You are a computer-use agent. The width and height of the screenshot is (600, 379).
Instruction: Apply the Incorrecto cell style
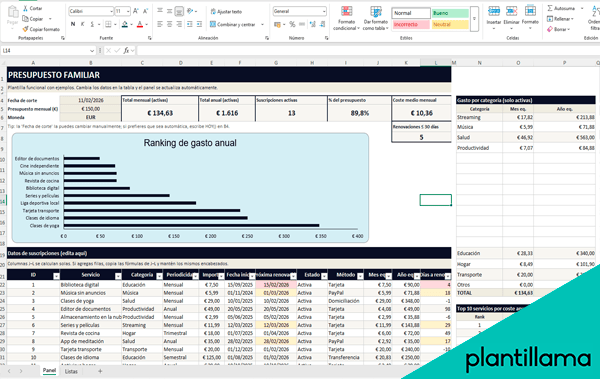click(x=411, y=25)
